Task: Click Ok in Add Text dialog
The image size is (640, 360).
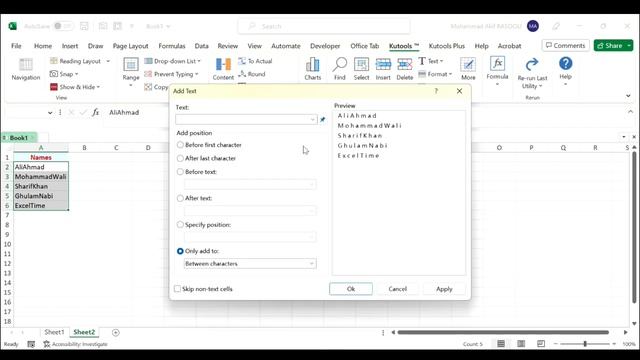Action: click(x=351, y=289)
